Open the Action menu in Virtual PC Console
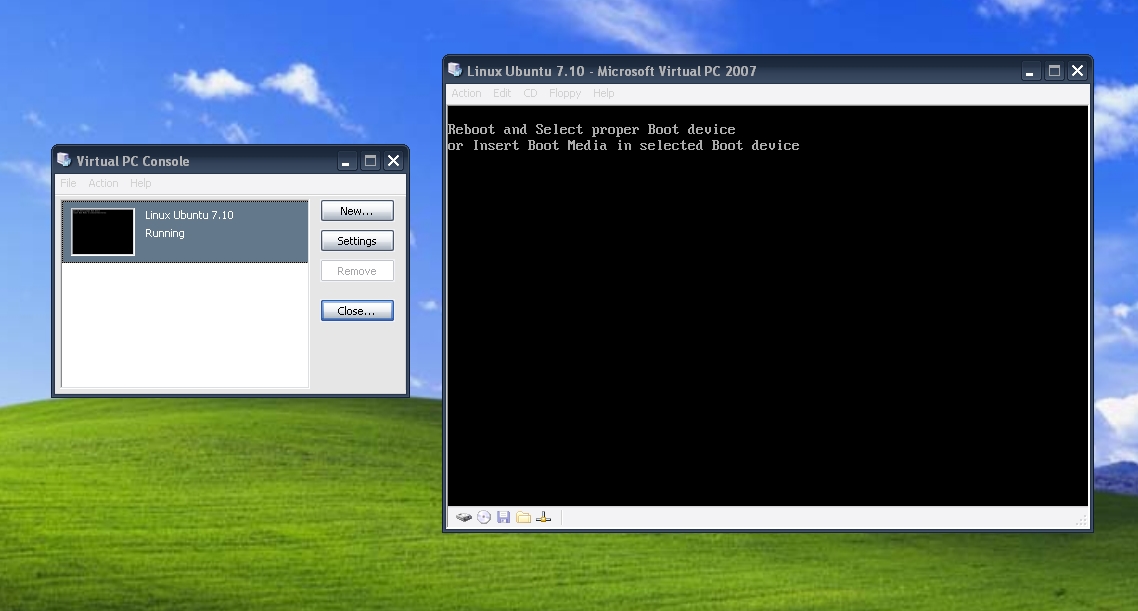The image size is (1138, 611). point(103,183)
